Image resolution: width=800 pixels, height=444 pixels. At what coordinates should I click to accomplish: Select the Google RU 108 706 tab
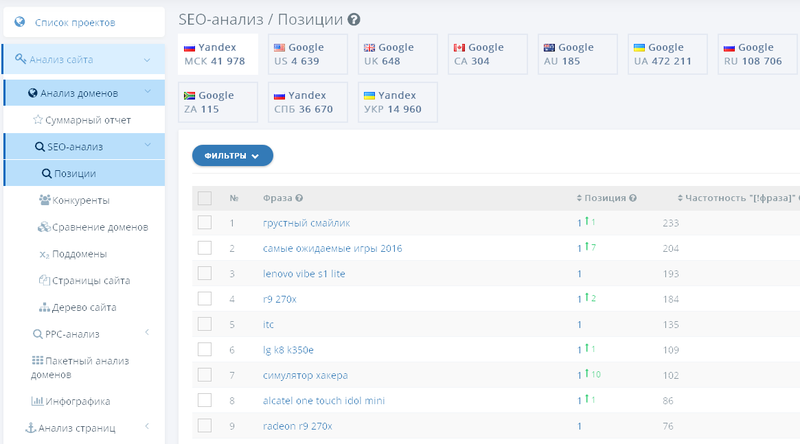[x=758, y=54]
